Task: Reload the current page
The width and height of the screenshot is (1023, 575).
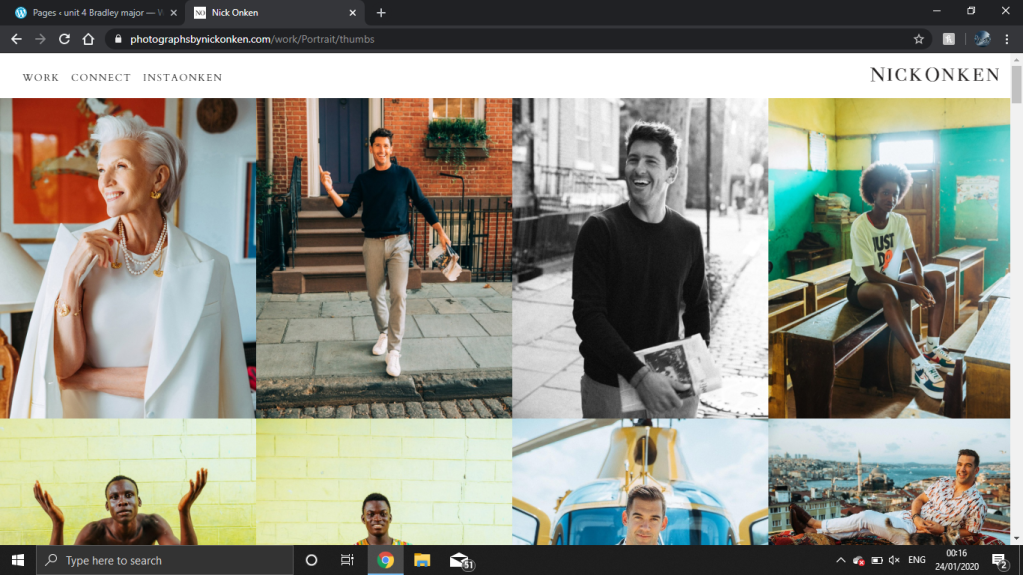Action: point(64,39)
